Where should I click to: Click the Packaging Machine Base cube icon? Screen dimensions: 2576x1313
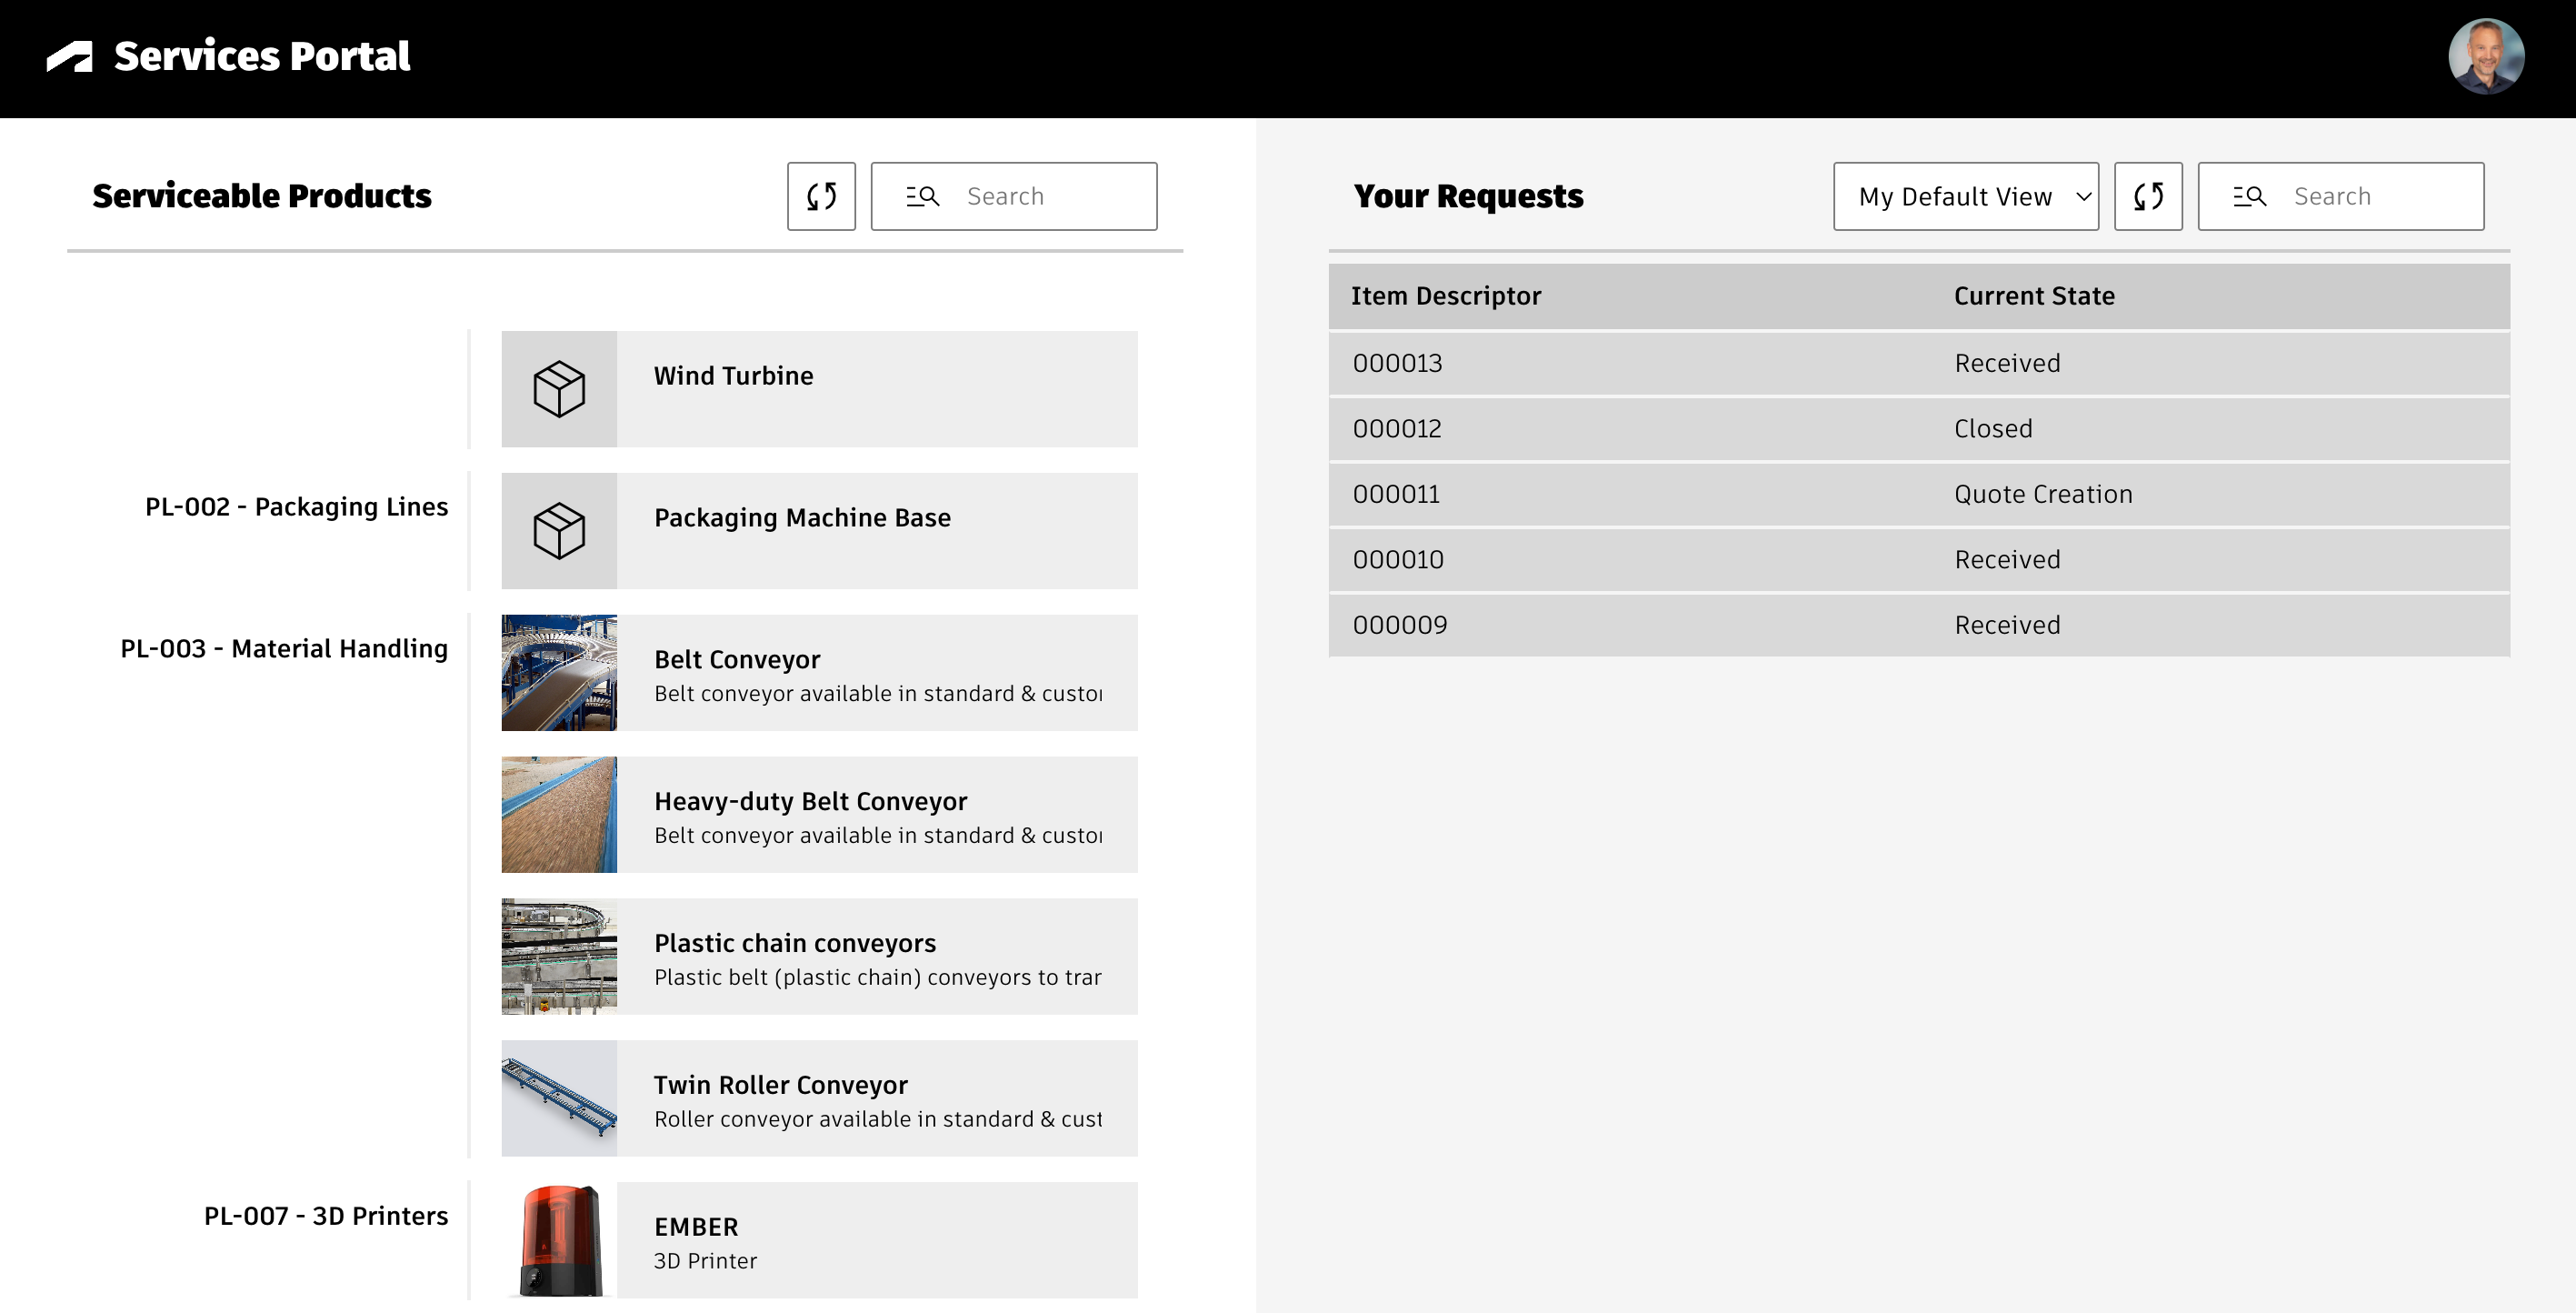(559, 531)
